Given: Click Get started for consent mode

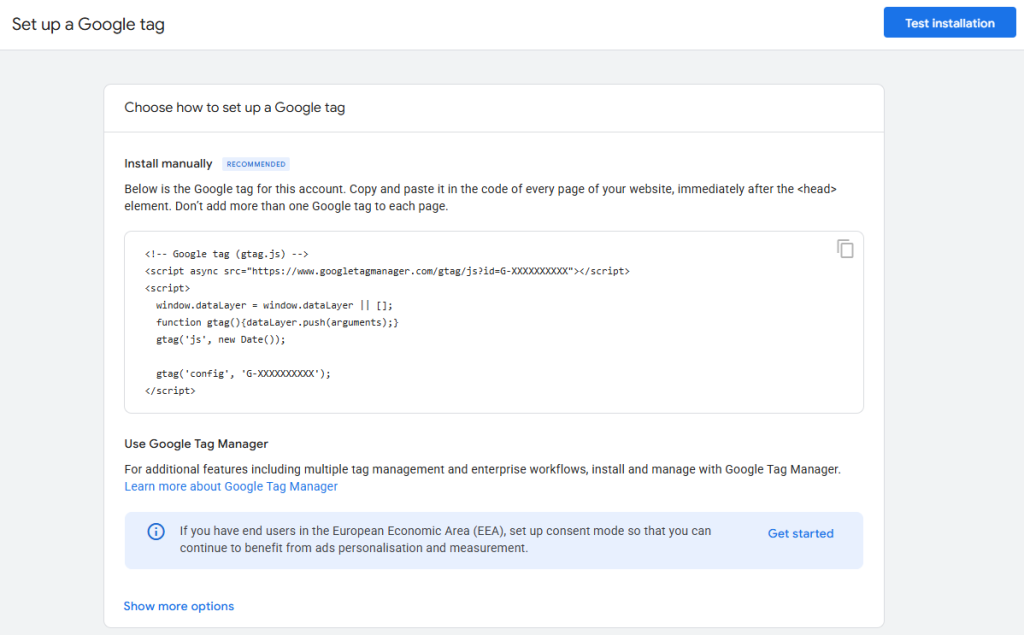Looking at the screenshot, I should pos(800,533).
